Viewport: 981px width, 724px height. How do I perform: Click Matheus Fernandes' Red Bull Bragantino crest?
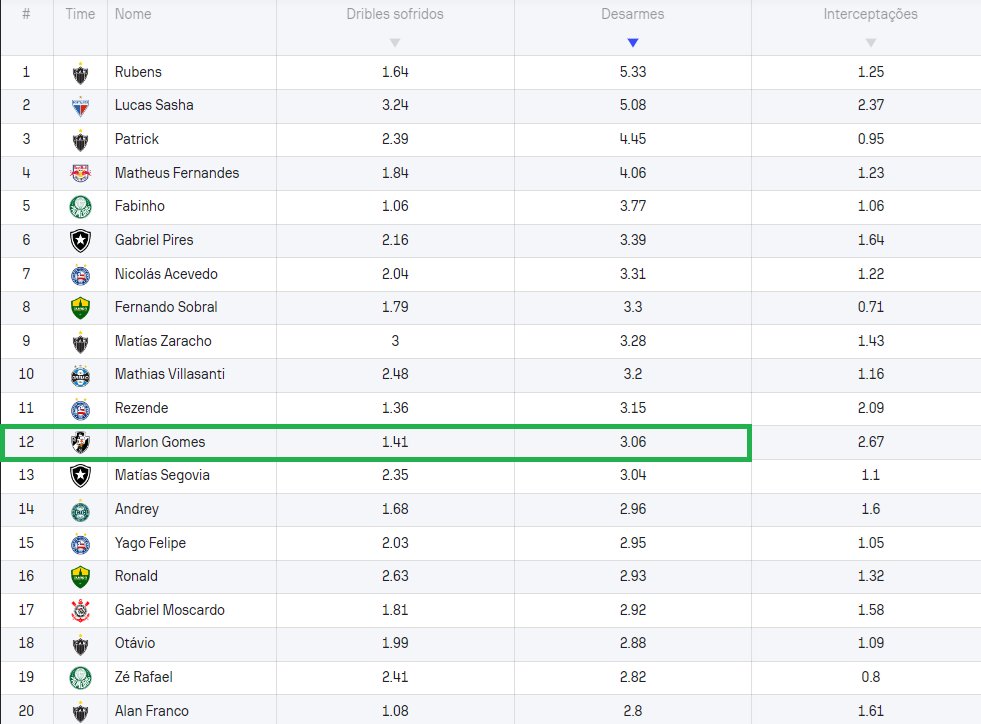pos(80,173)
